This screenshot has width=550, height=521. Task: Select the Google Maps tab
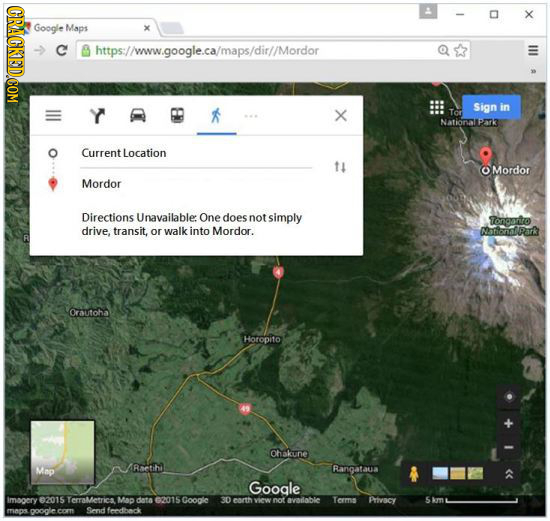(88, 28)
